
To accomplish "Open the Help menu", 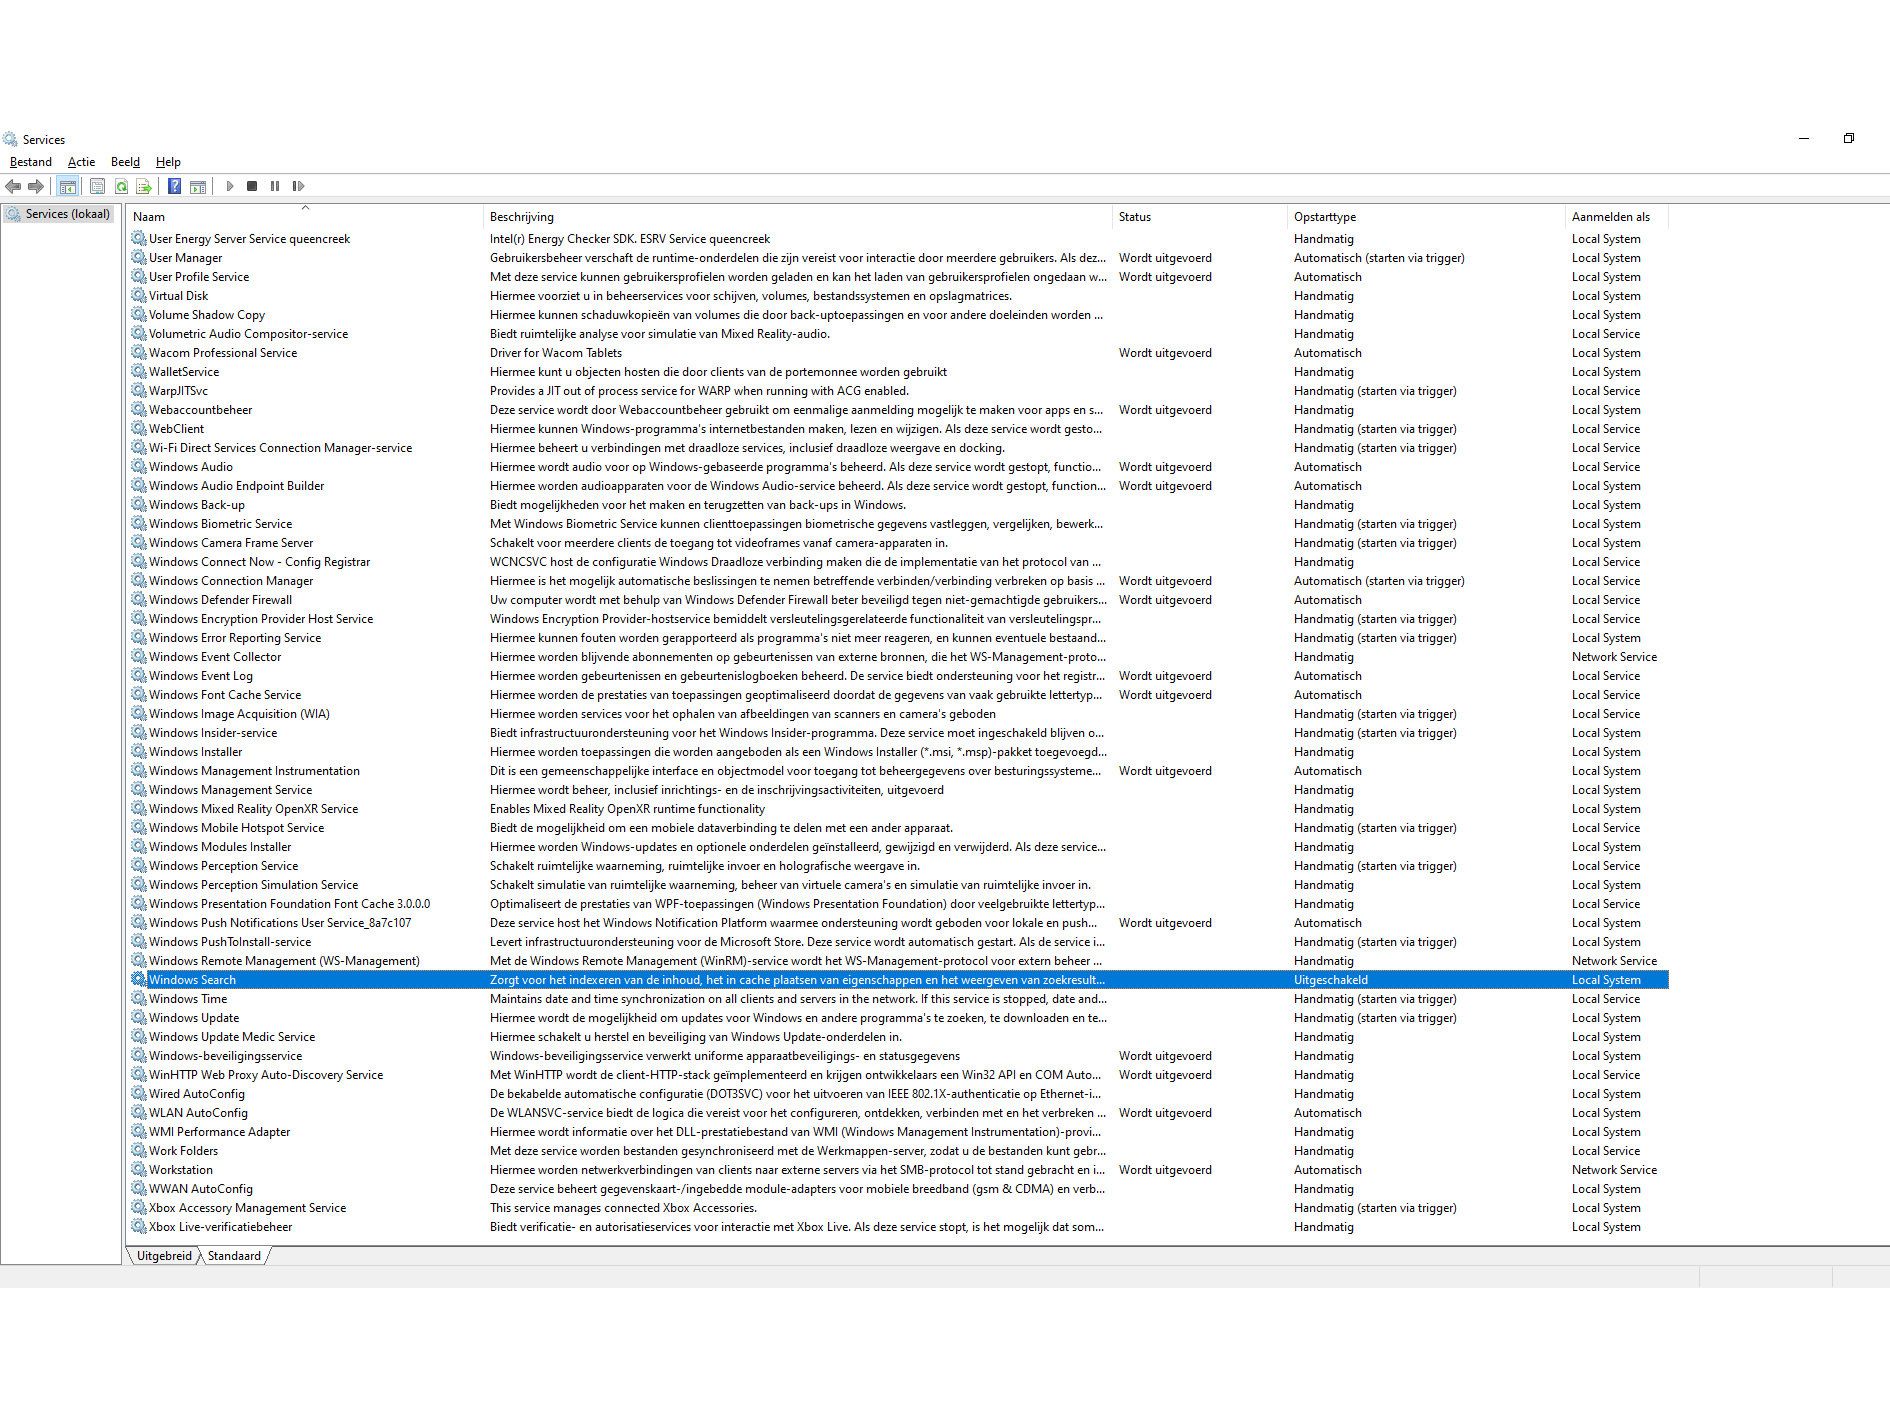I will [168, 162].
